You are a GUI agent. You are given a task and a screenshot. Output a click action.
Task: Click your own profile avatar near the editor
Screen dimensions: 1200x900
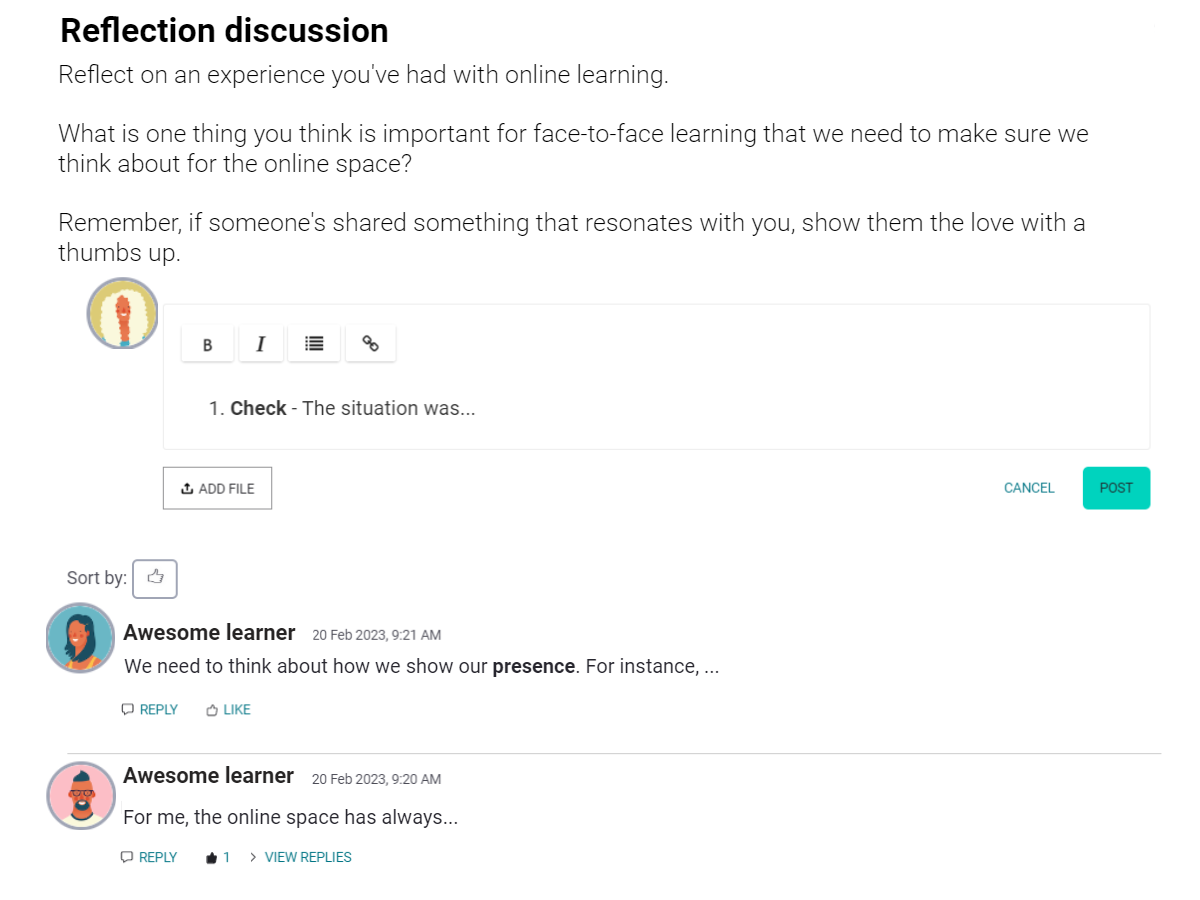click(122, 313)
